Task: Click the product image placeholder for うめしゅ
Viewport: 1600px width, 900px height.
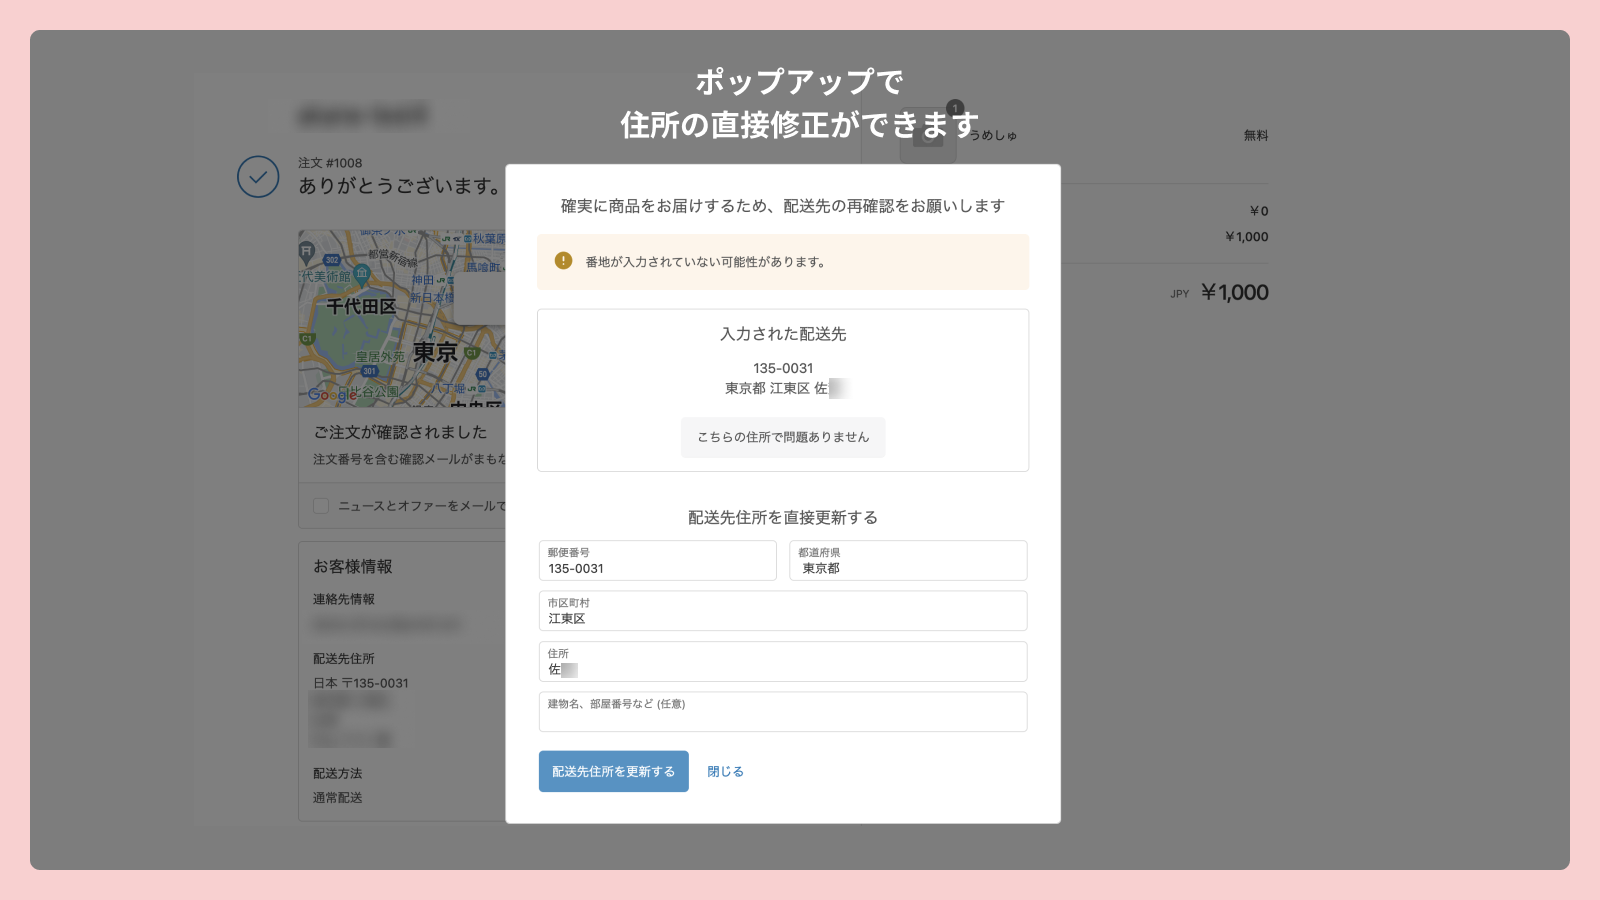Action: pyautogui.click(x=927, y=135)
